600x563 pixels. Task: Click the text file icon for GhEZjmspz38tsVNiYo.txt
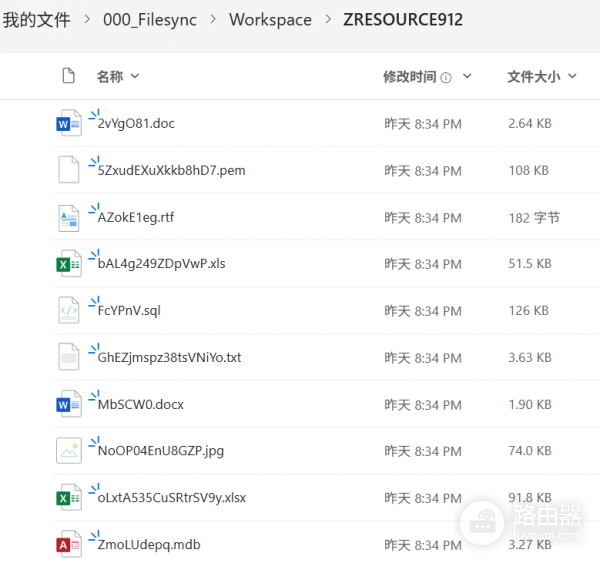click(x=69, y=357)
